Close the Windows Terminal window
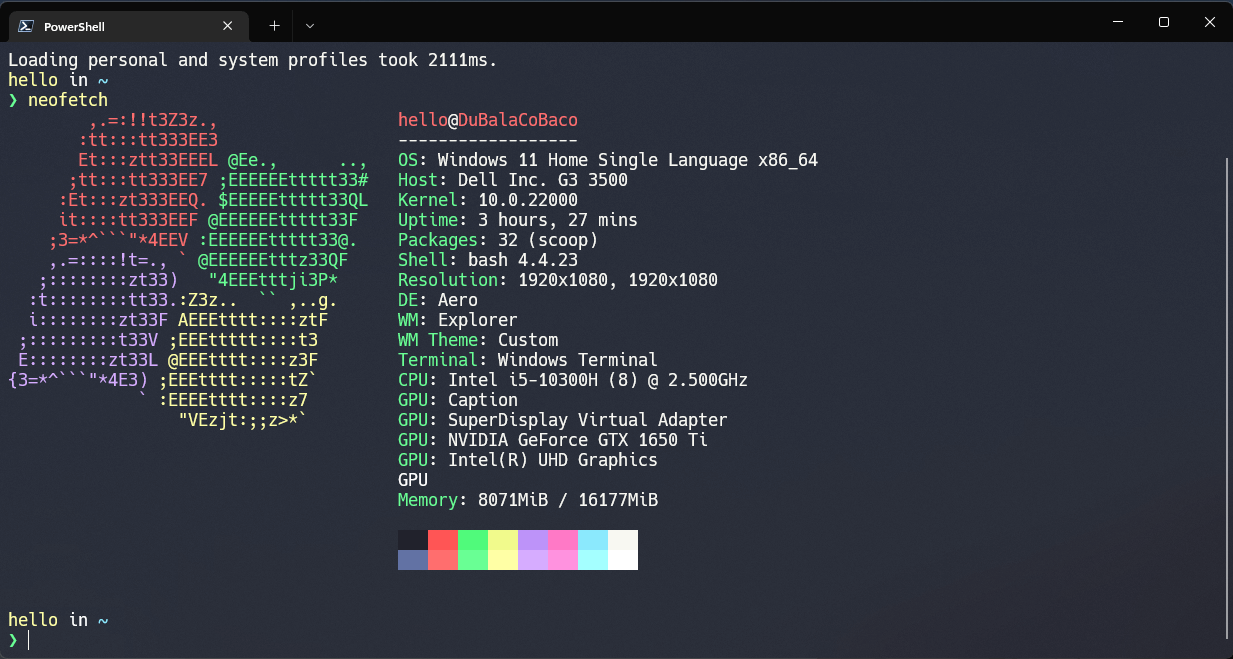Screen dimensions: 1233x659 (x=1210, y=22)
